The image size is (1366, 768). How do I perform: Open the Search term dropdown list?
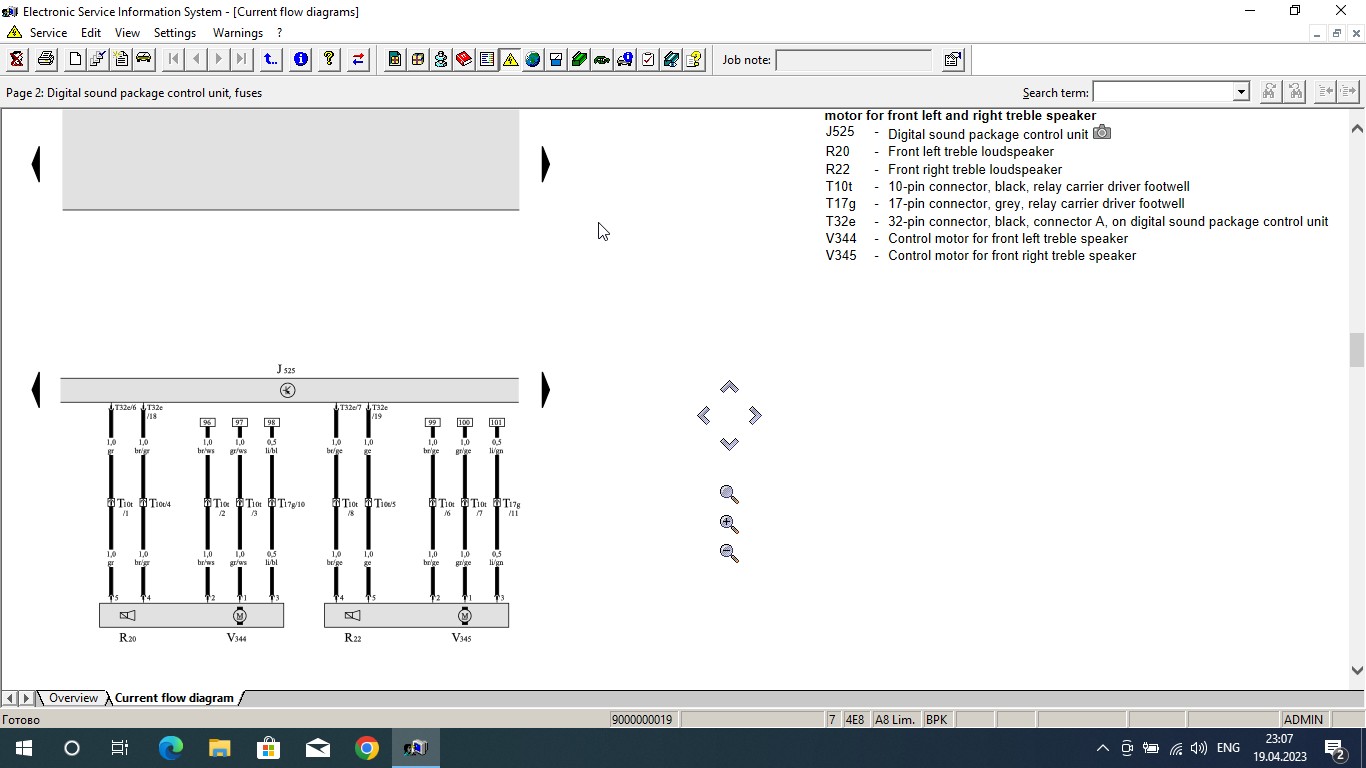click(1241, 92)
